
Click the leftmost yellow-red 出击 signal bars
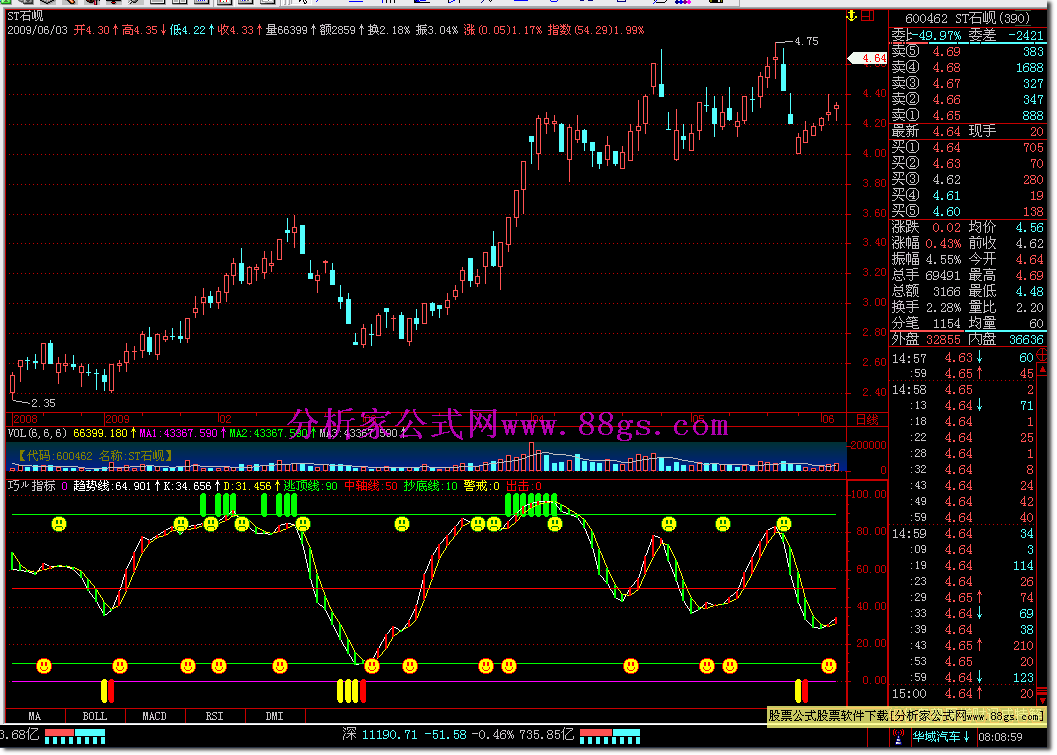(x=107, y=691)
